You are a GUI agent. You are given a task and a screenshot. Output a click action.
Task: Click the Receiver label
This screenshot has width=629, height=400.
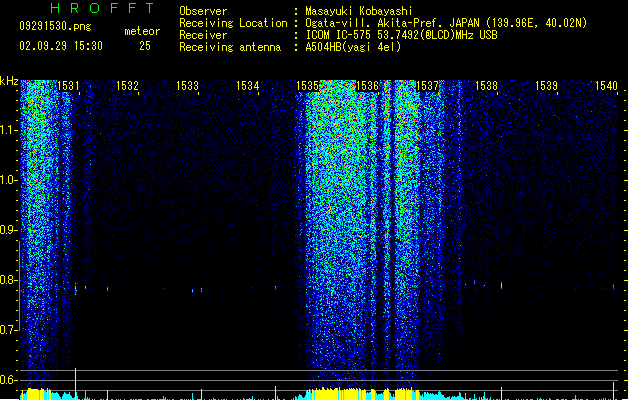[203, 35]
